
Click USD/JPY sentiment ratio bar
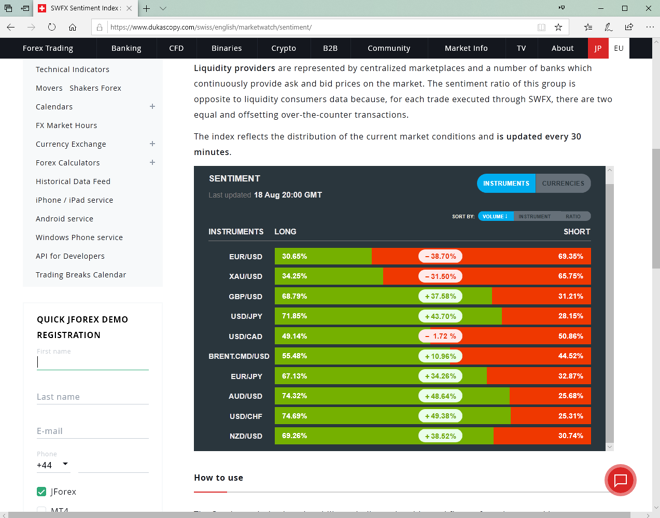pyautogui.click(x=433, y=316)
